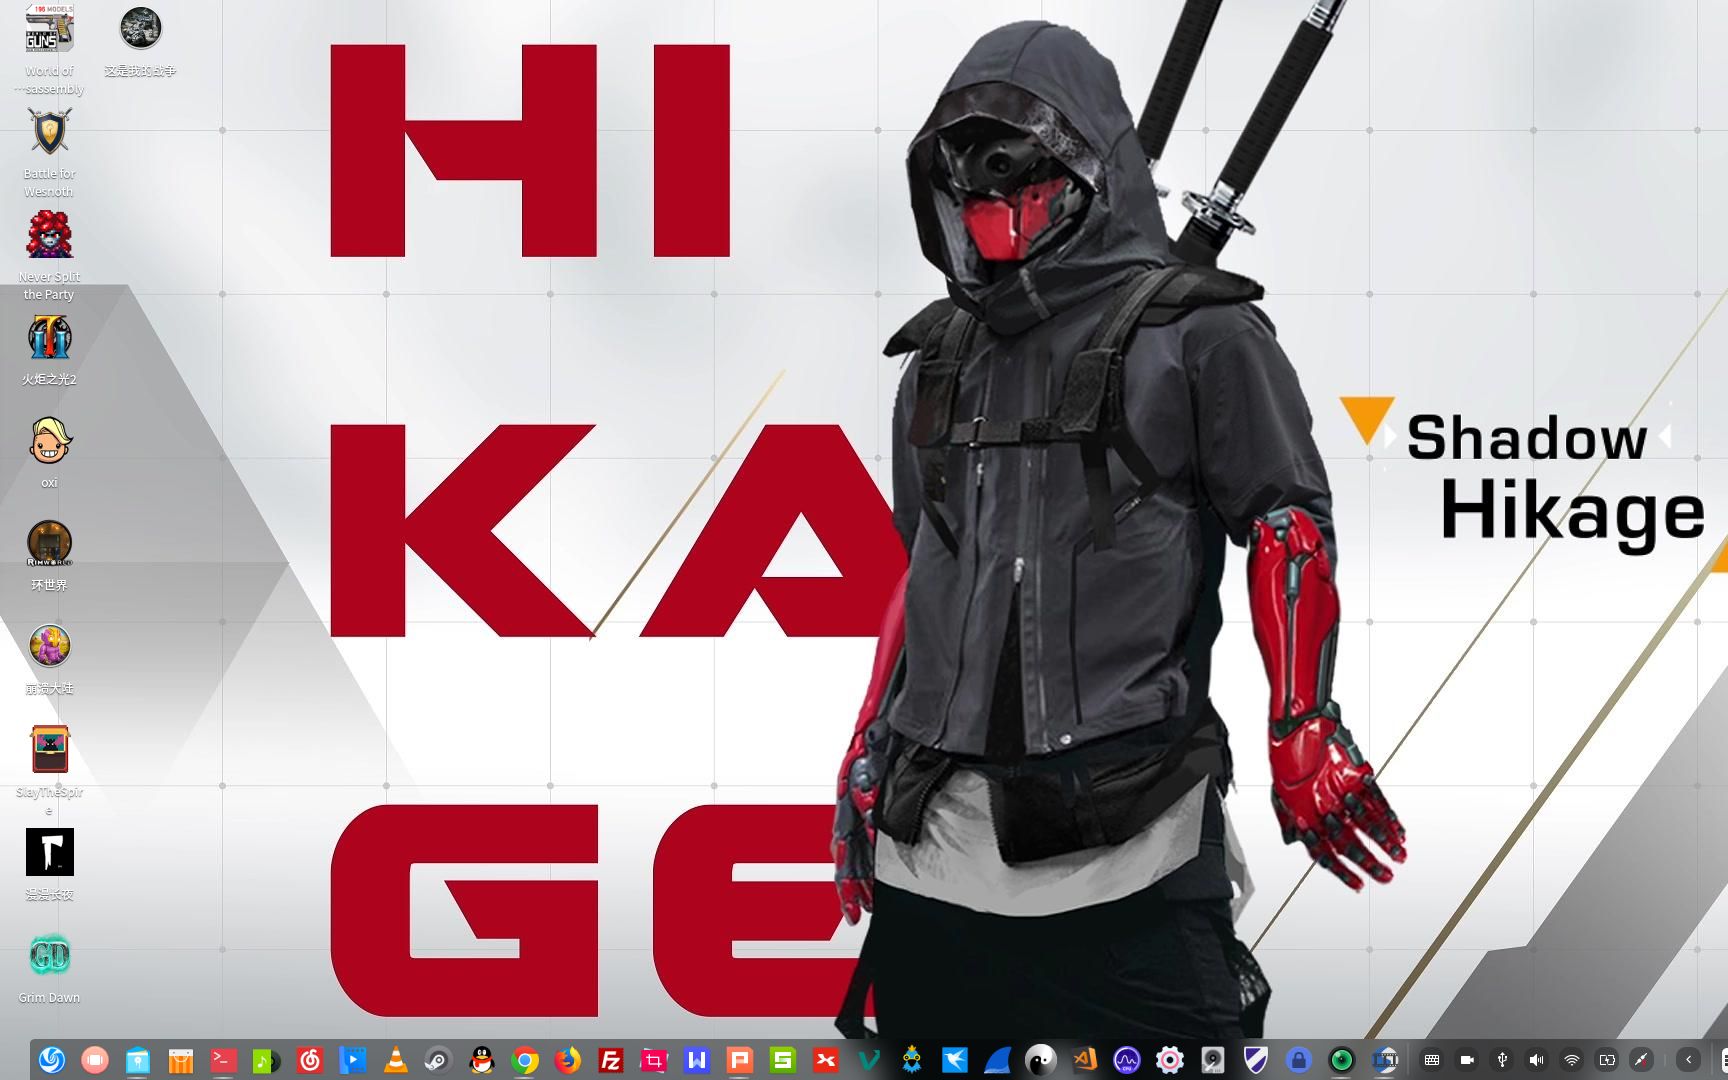
Task: Select the 崩溃大陆 desktop shortcut
Action: 49,659
